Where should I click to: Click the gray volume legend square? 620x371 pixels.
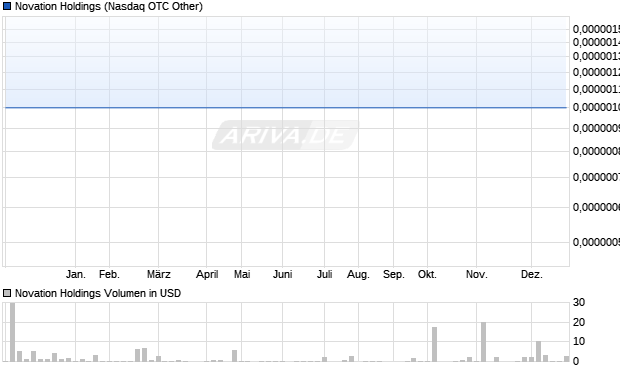coord(7,293)
